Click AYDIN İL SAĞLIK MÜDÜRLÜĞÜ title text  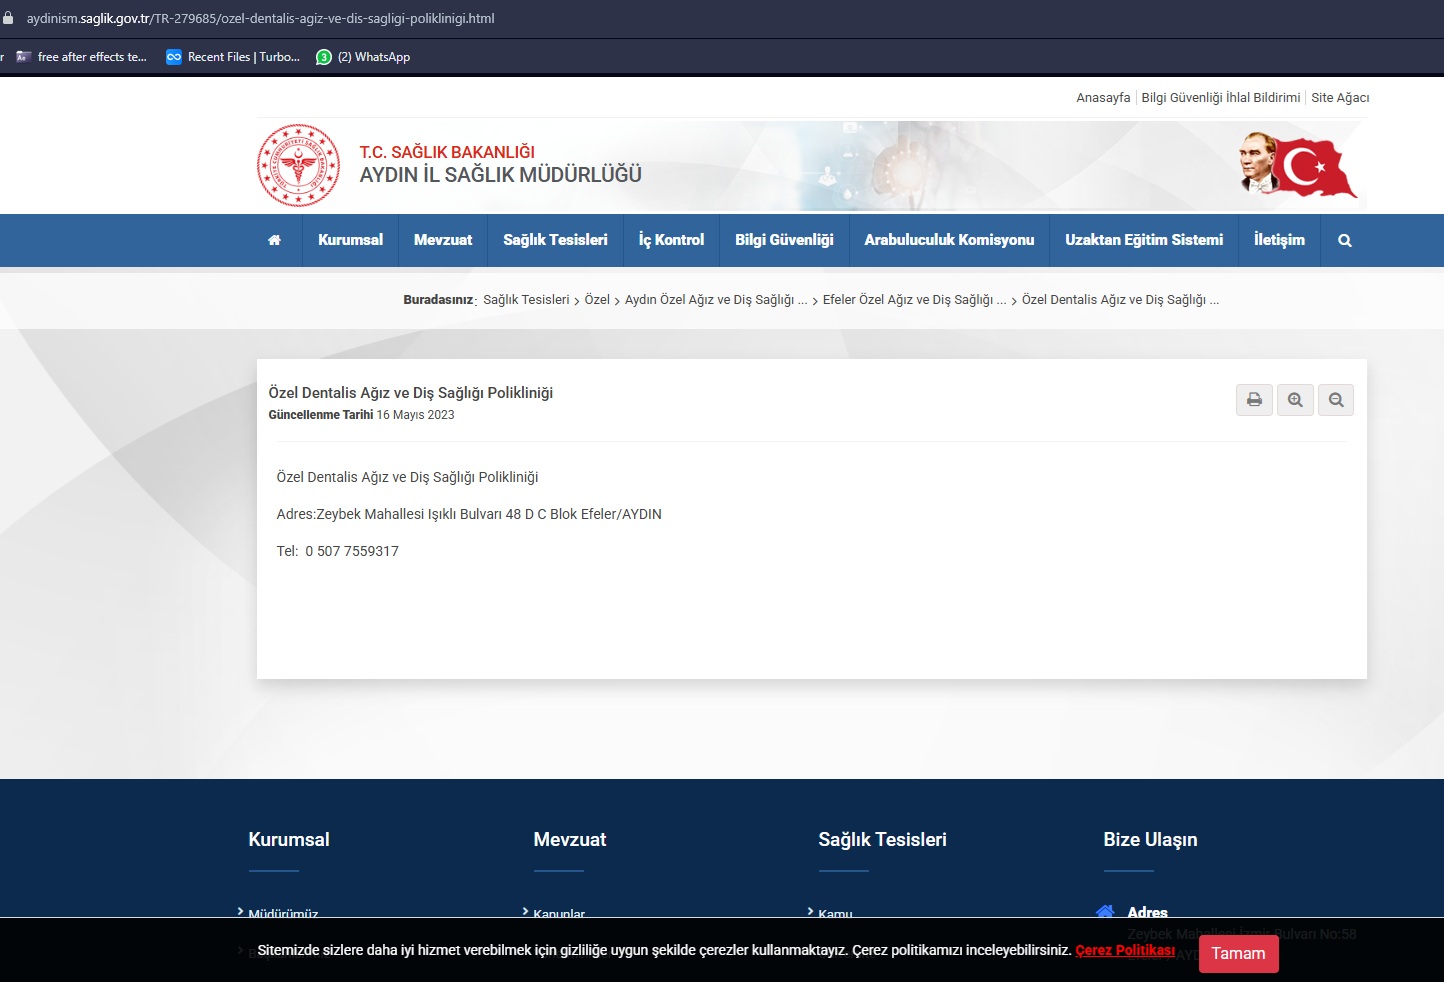500,175
